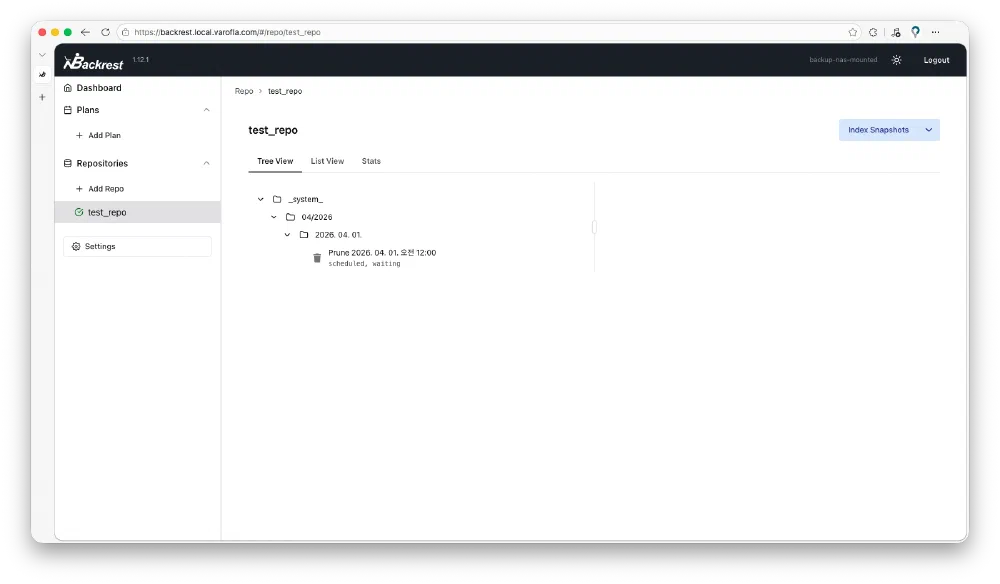The height and width of the screenshot is (584, 1000).
Task: Collapse the 04/2026 tree folder
Action: 274,217
